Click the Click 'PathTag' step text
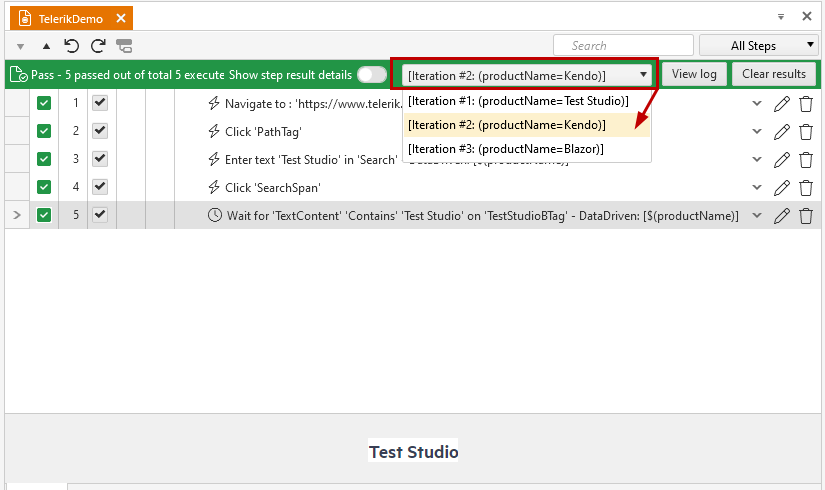825x490 pixels. [x=263, y=132]
